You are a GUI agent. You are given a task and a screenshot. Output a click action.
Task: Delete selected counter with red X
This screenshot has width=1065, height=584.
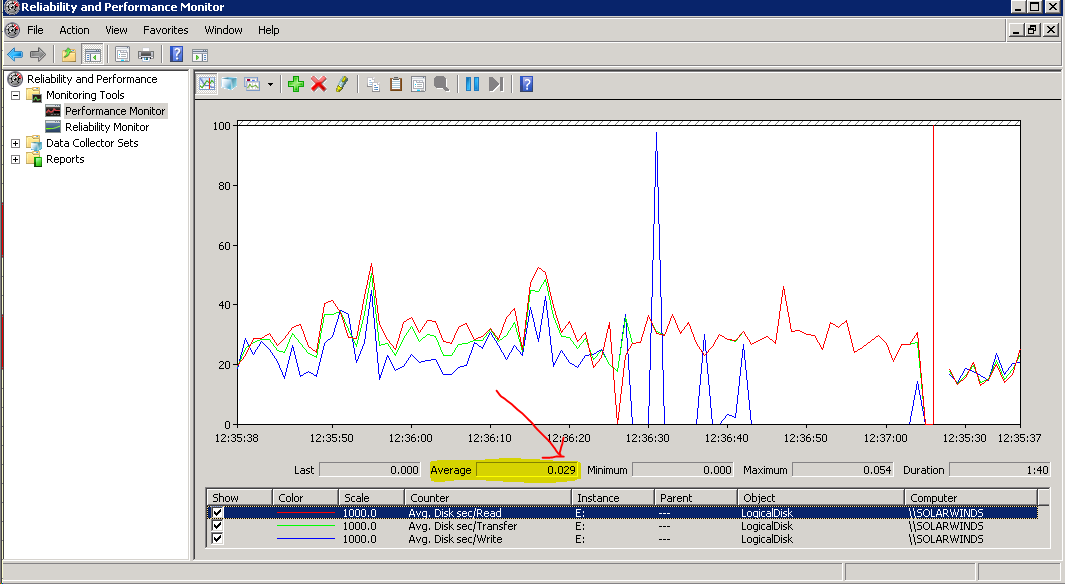pos(319,84)
